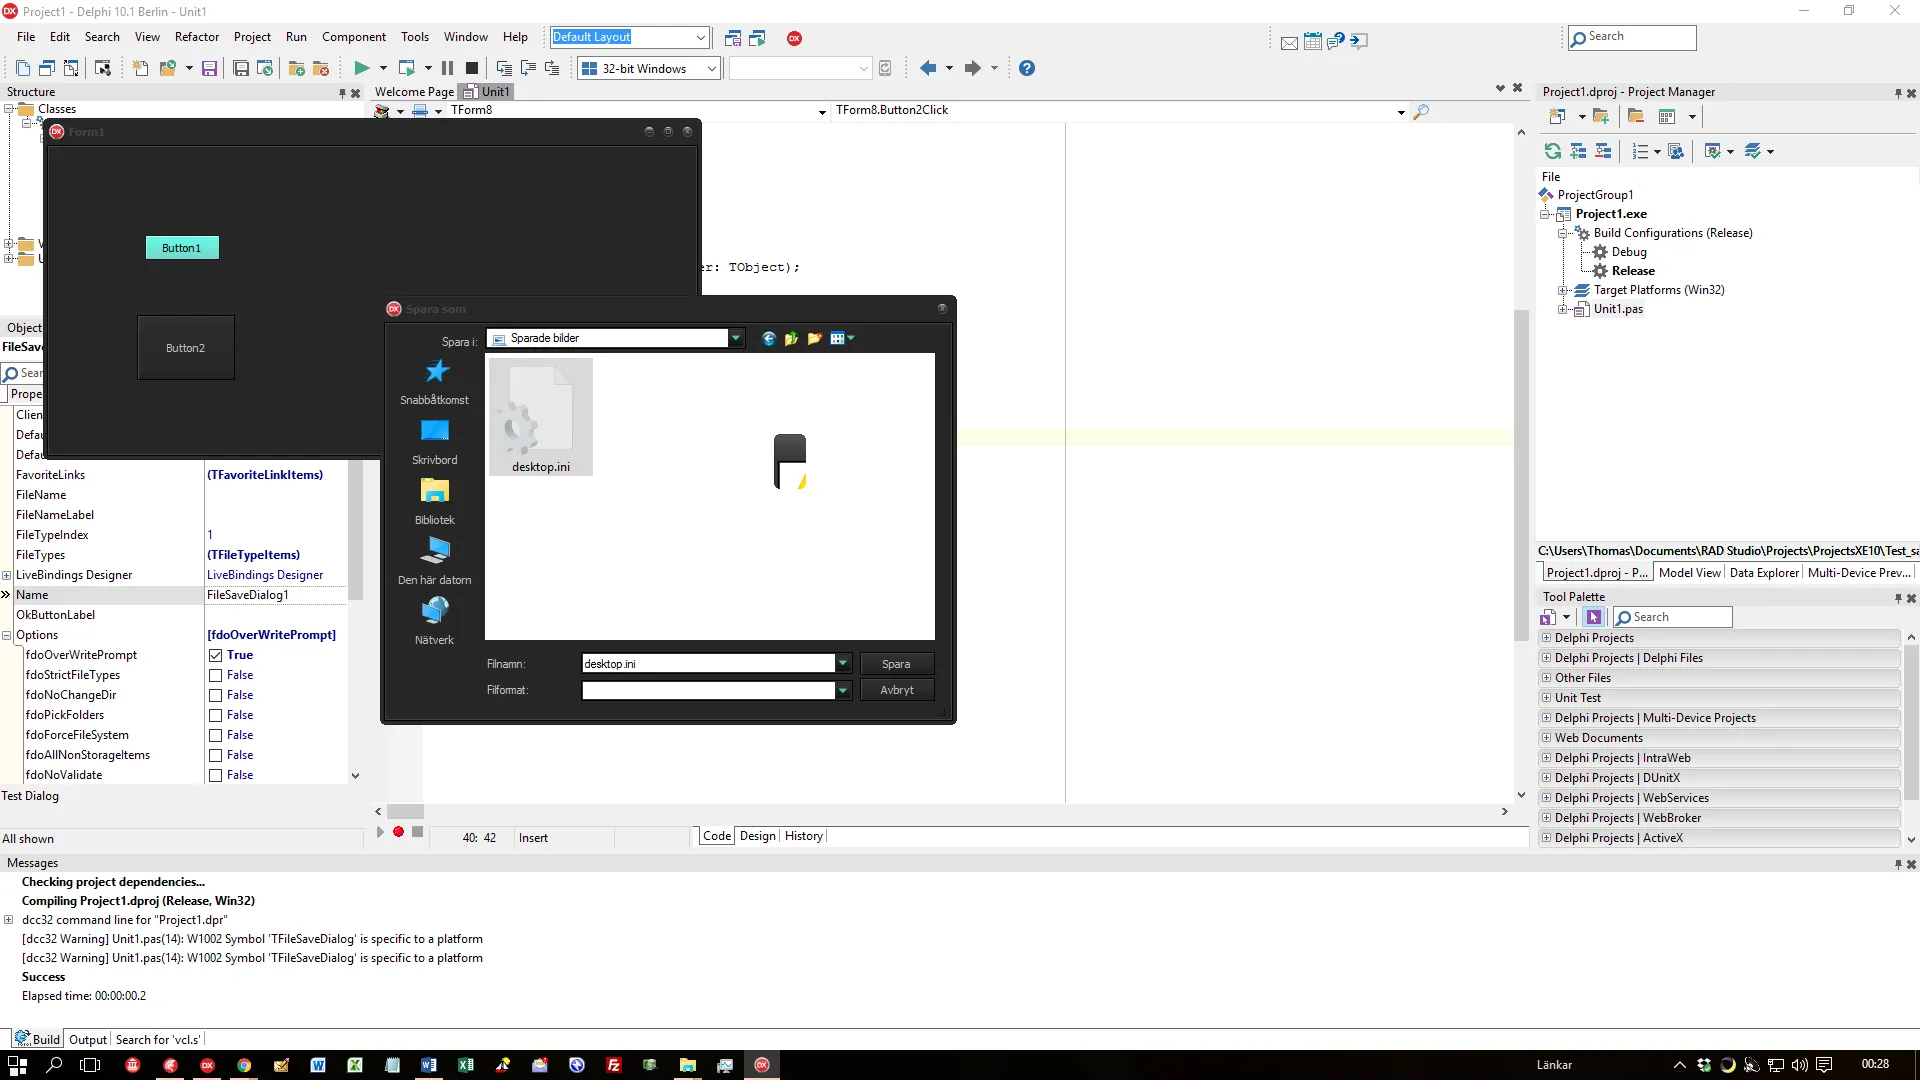Click the create new folder icon in dialog
The width and height of the screenshot is (1920, 1080).
click(x=814, y=339)
